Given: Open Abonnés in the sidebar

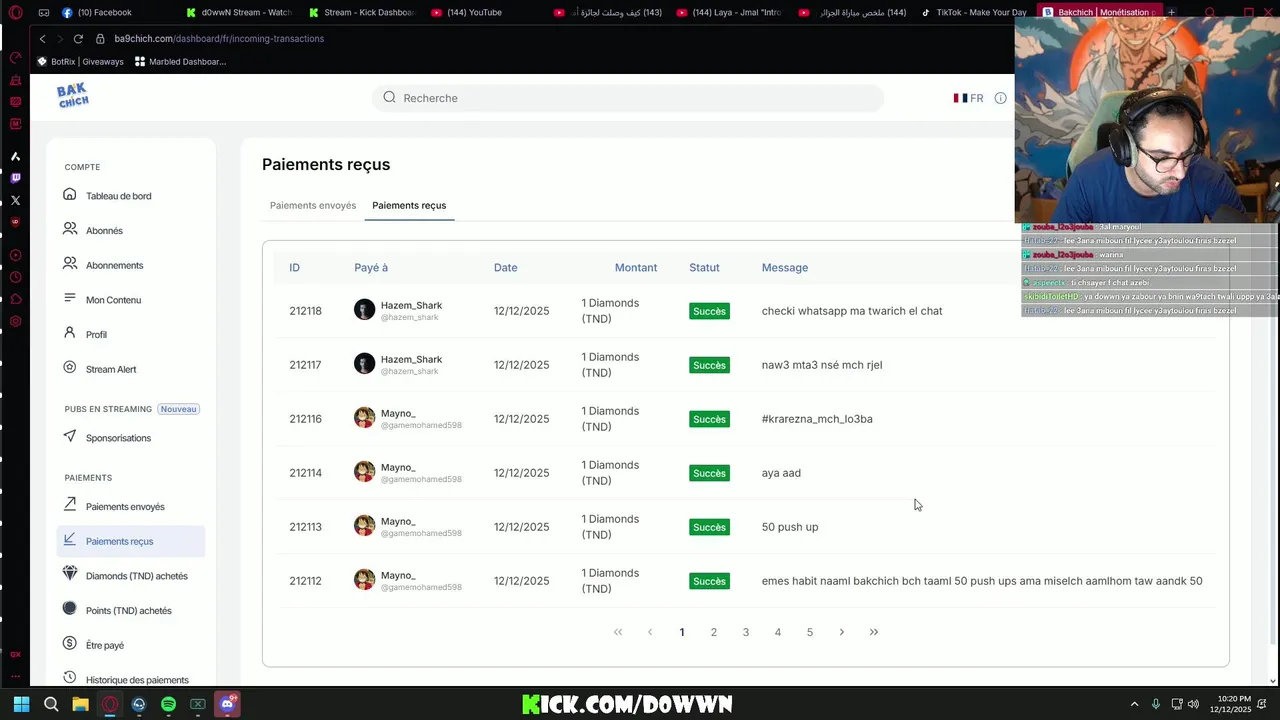Looking at the screenshot, I should 104,230.
